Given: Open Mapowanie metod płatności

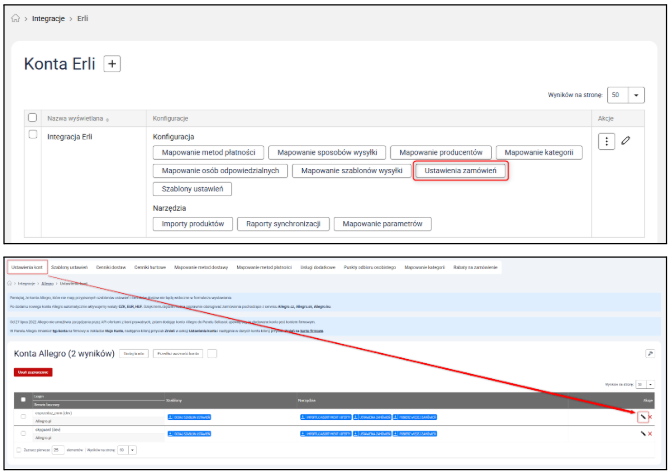Looking at the screenshot, I should pyautogui.click(x=208, y=152).
